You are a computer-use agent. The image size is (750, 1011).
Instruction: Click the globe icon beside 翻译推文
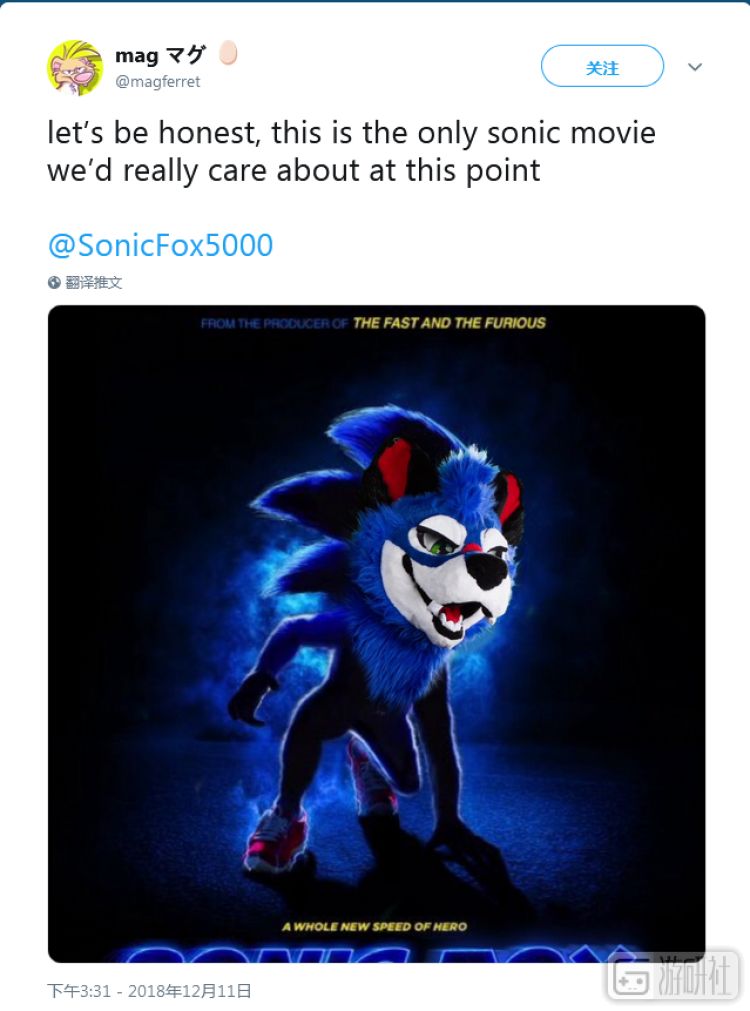point(54,282)
